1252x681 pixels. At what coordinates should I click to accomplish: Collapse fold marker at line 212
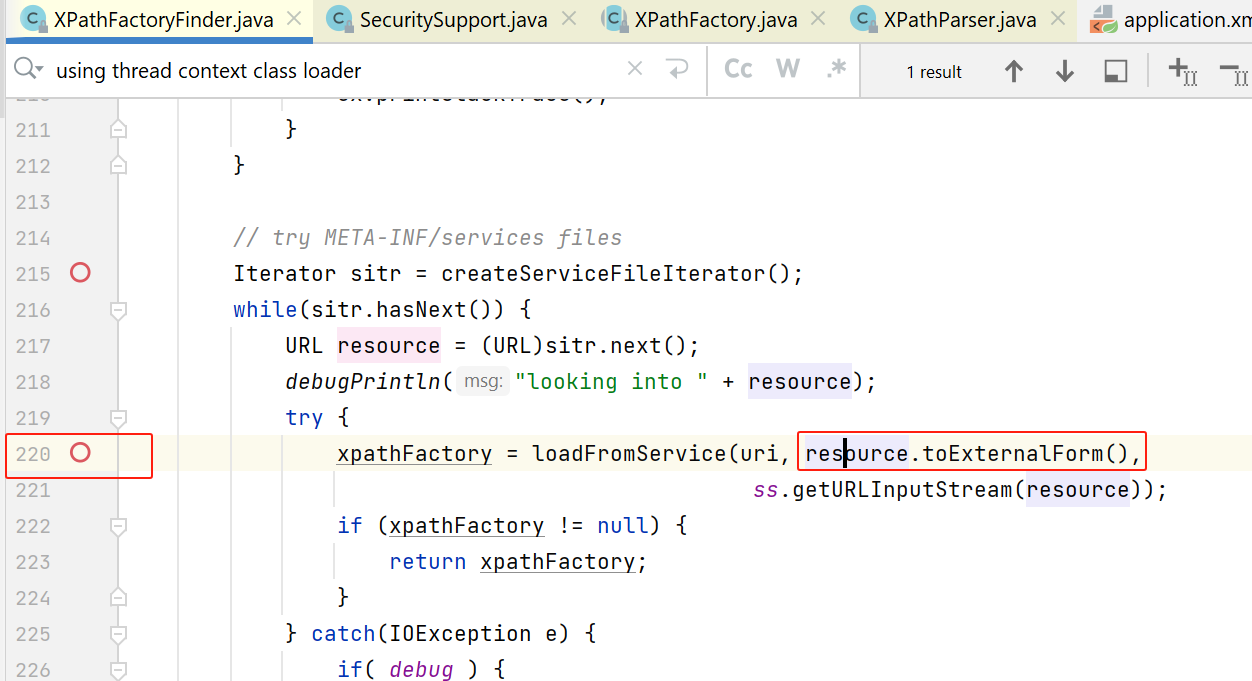pos(118,165)
